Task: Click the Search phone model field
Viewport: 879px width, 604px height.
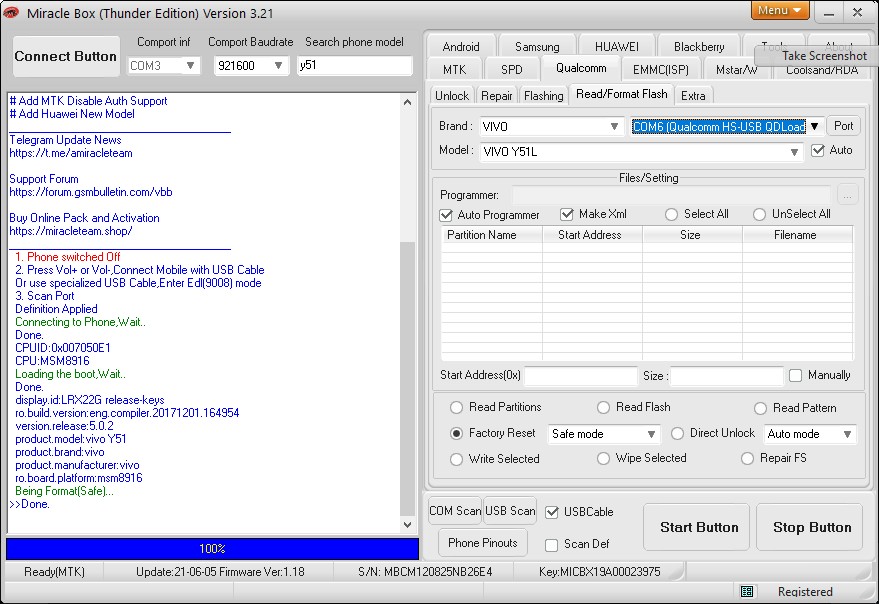Action: click(354, 65)
